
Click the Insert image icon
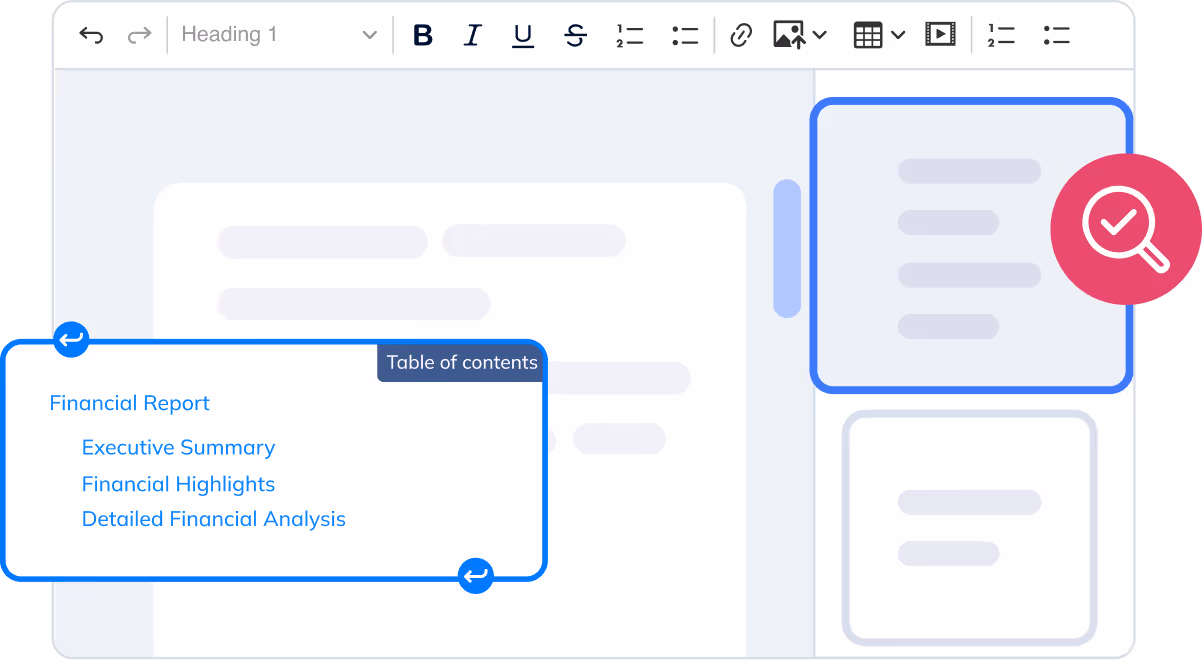click(x=789, y=36)
